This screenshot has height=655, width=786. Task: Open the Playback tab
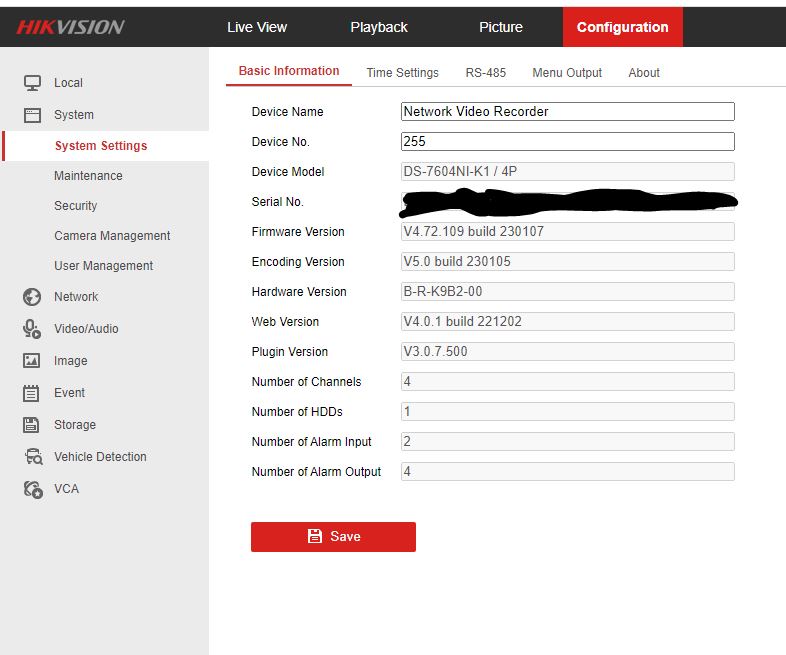click(379, 27)
